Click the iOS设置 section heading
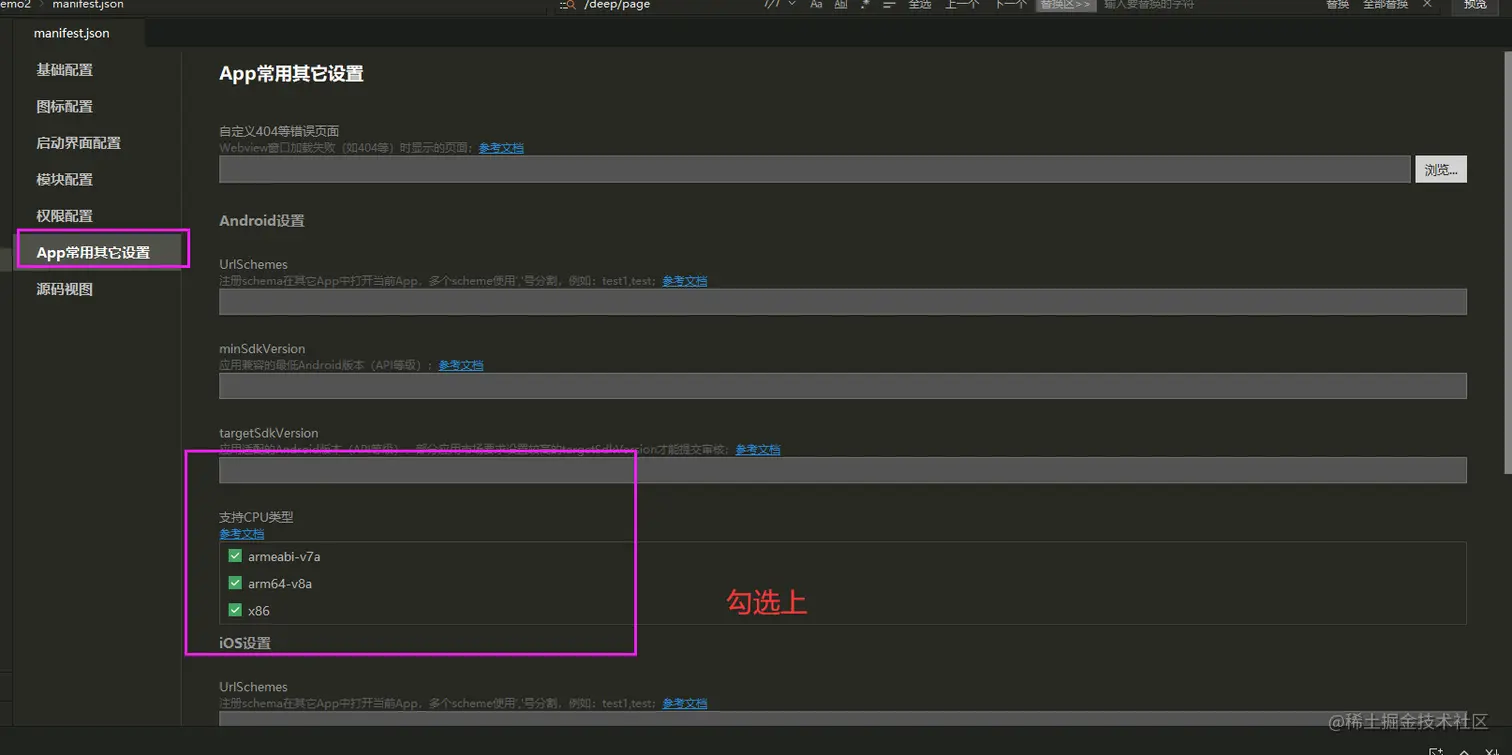This screenshot has width=1512, height=755. point(245,643)
